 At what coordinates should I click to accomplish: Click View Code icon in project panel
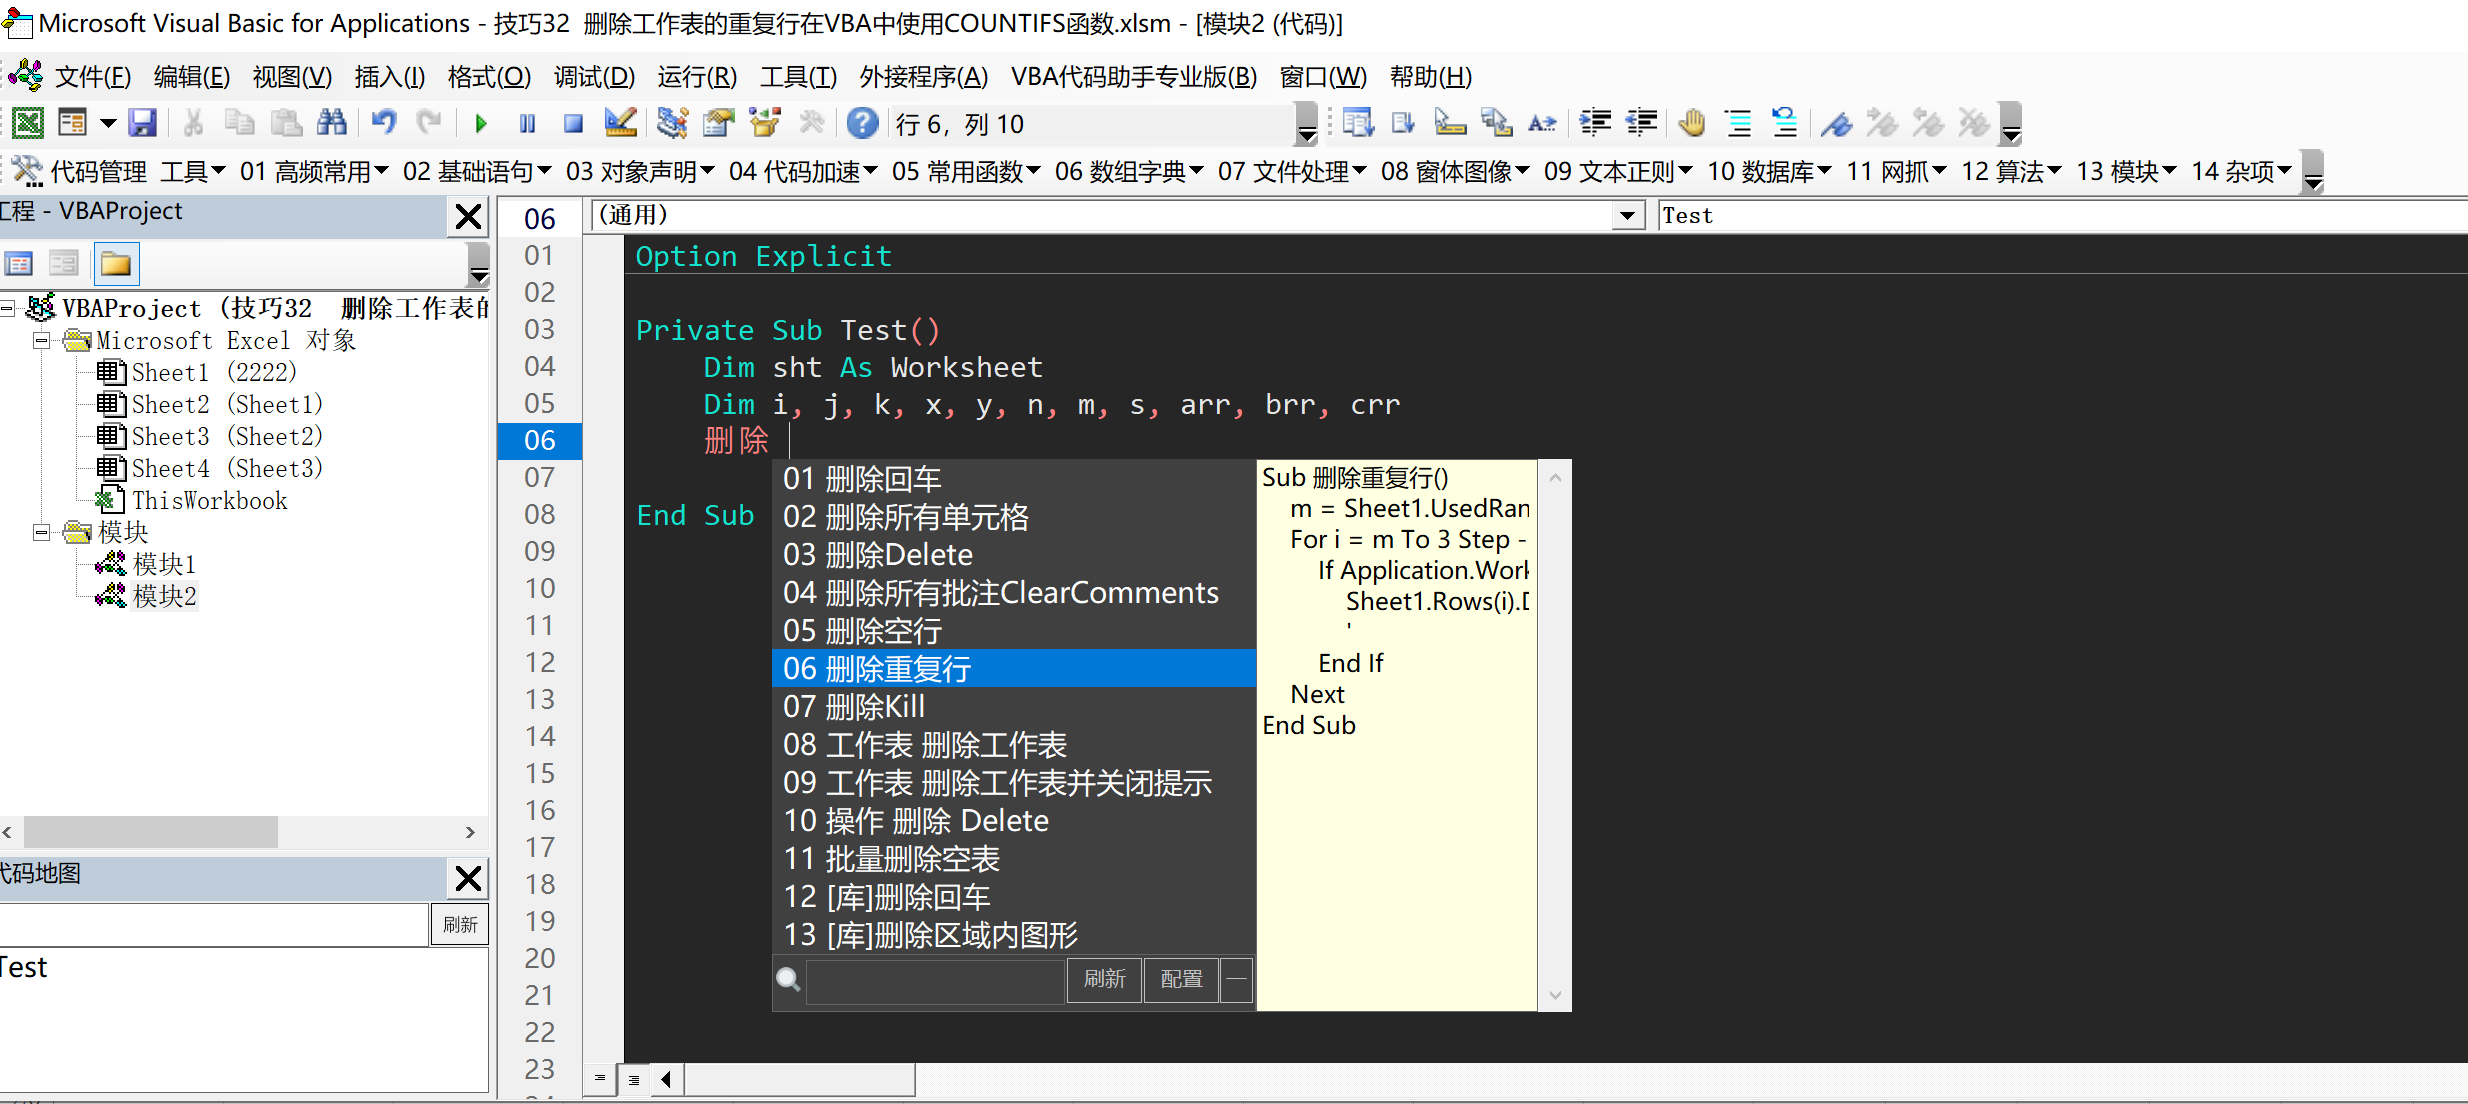(x=19, y=264)
